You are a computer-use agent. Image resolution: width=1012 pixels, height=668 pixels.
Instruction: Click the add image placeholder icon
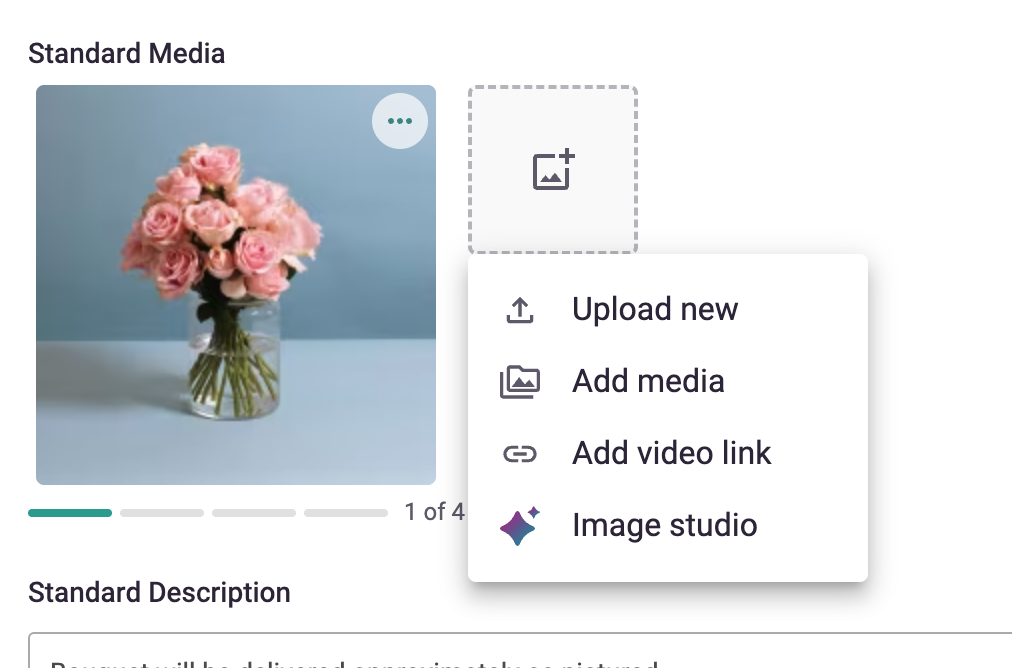tap(553, 170)
